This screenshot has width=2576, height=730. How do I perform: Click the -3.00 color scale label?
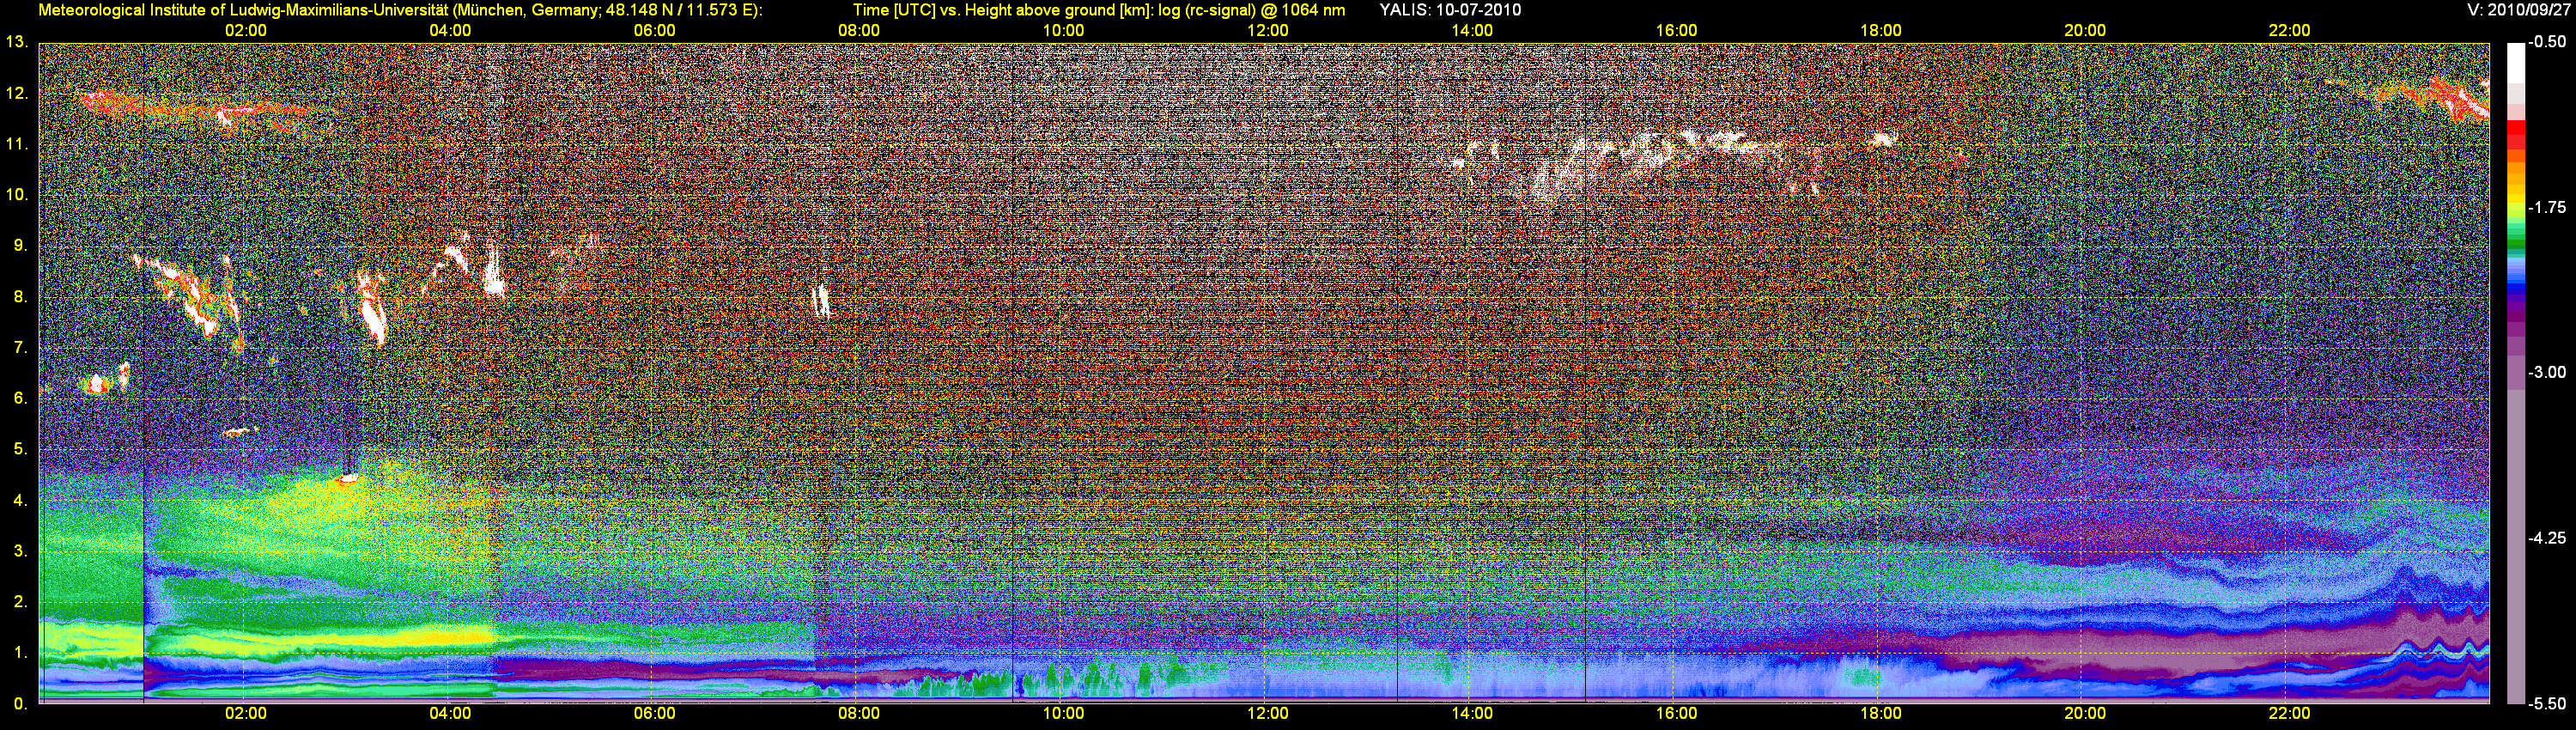[2546, 372]
